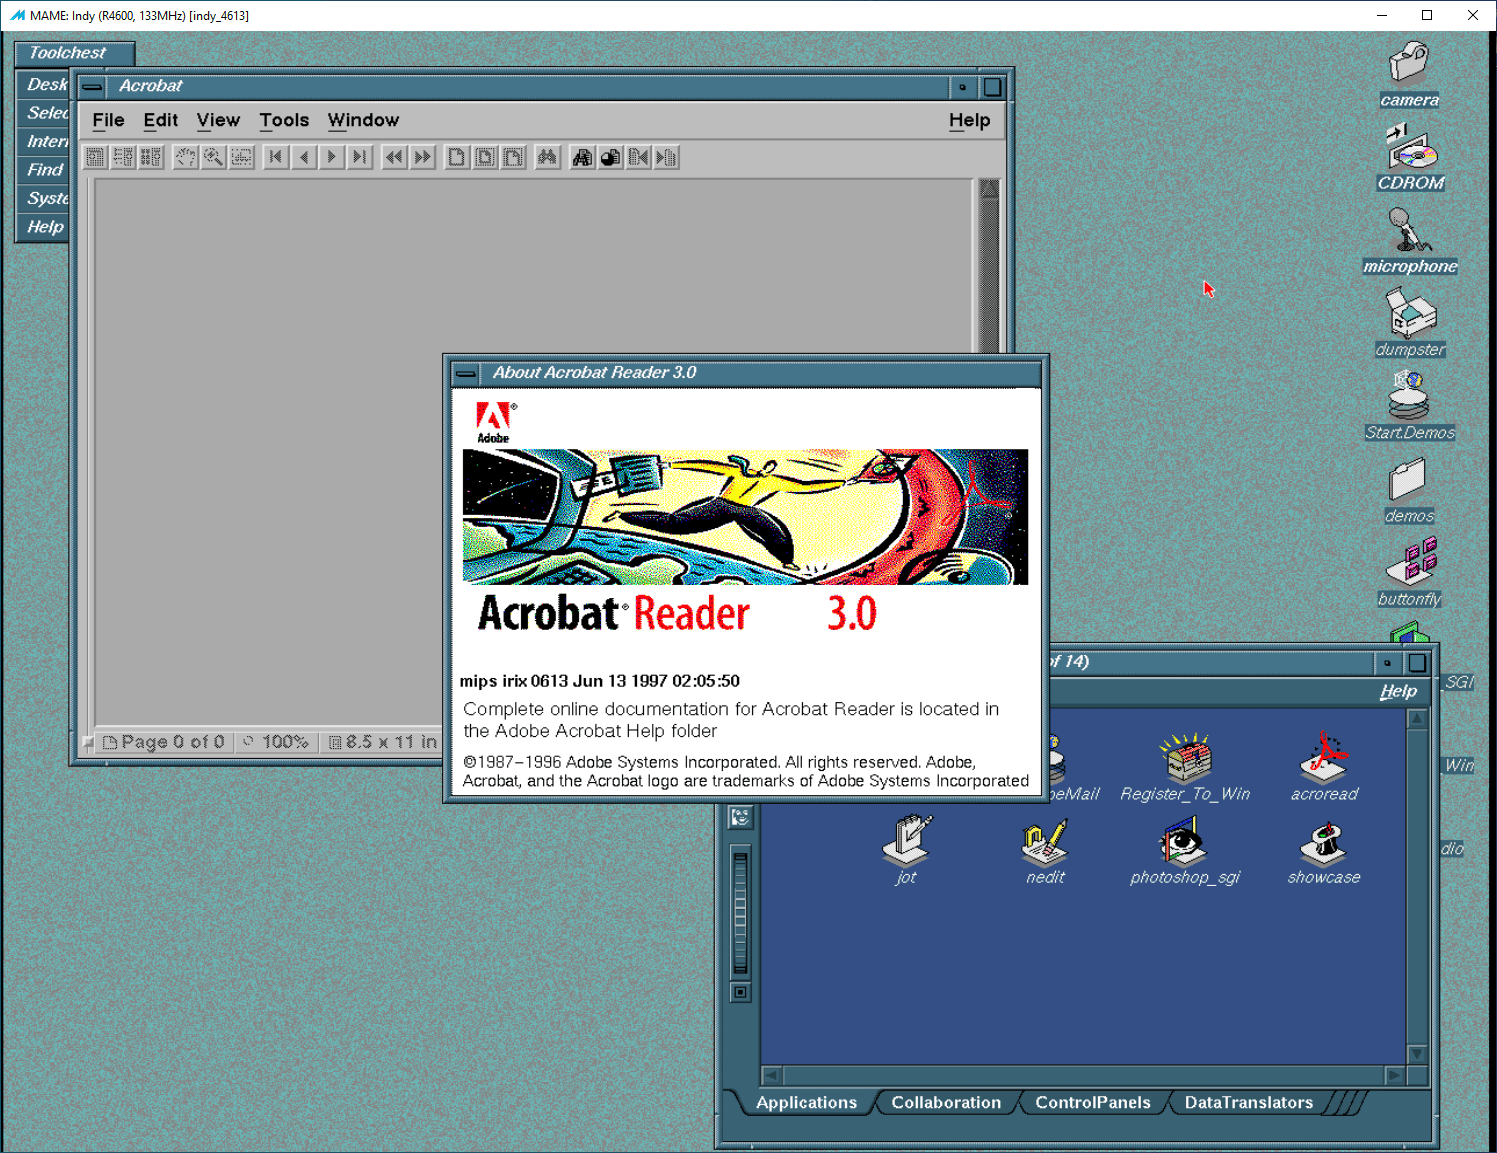Switch to the Collaboration tab
The image size is (1497, 1153).
tap(946, 1102)
